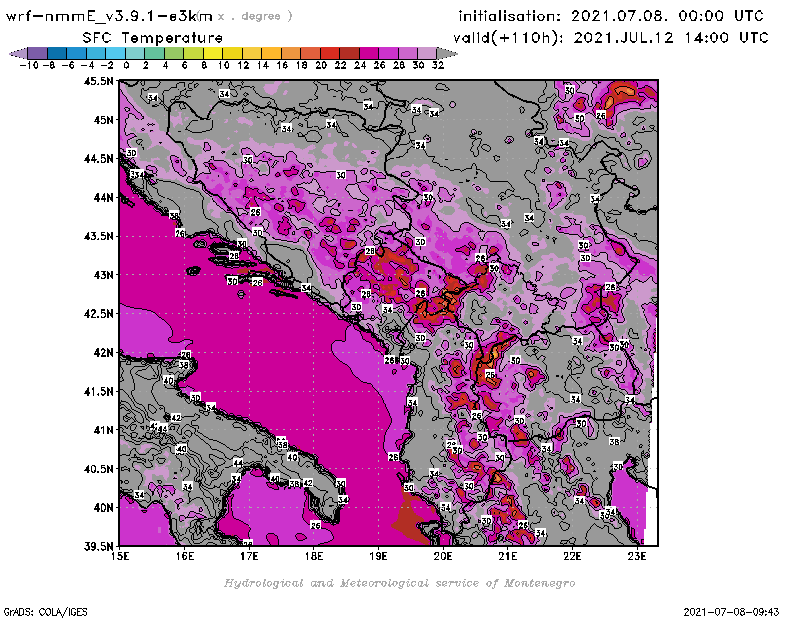This screenshot has height=618, width=800.
Task: Click the 15E longitude axis label
Action: (x=120, y=557)
